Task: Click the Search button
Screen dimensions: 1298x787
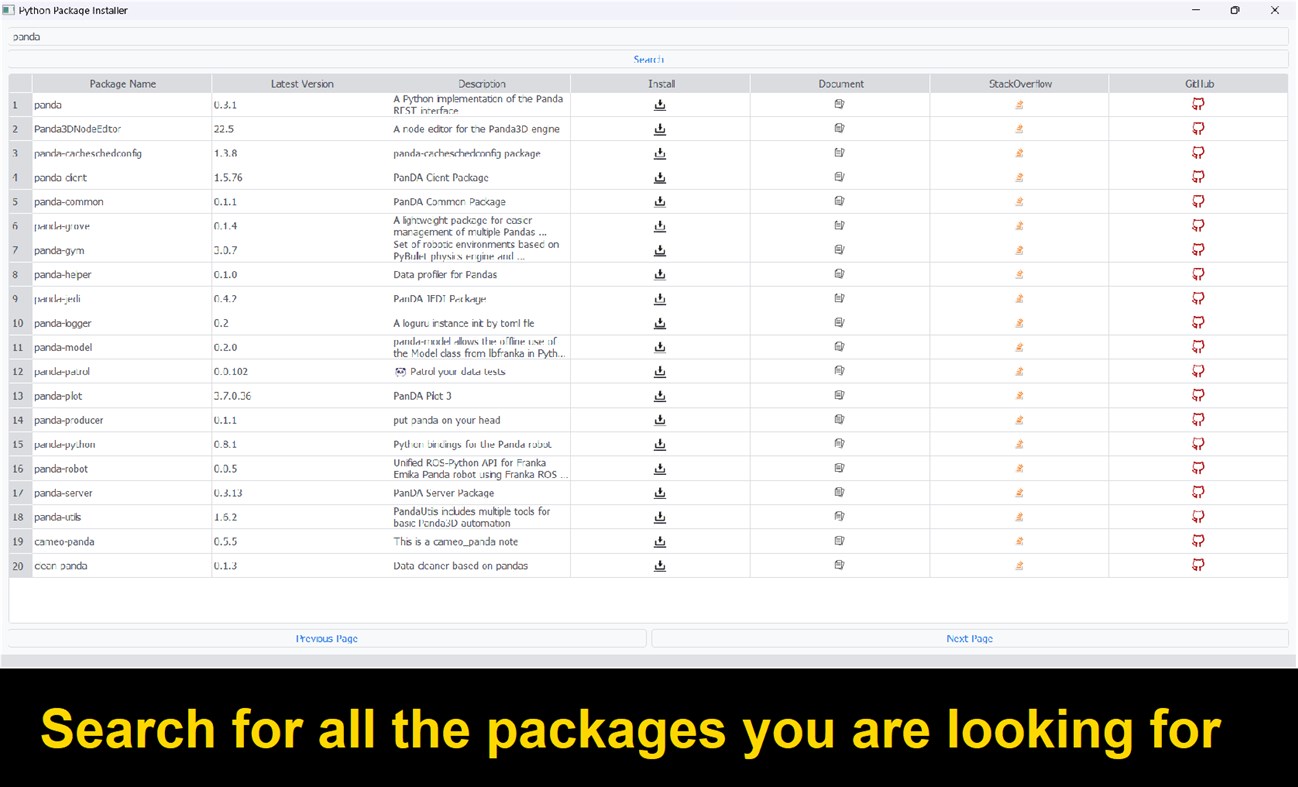Action: [x=648, y=59]
